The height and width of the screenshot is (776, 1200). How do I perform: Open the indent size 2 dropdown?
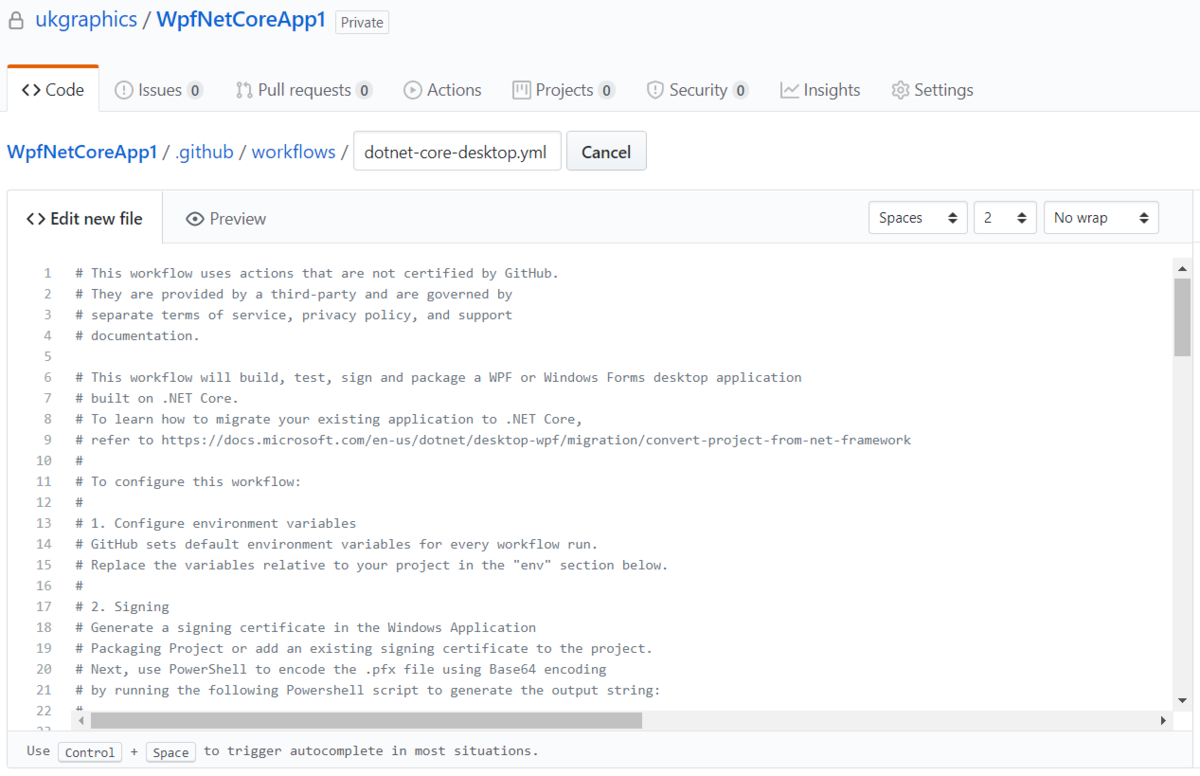pyautogui.click(x=1005, y=218)
